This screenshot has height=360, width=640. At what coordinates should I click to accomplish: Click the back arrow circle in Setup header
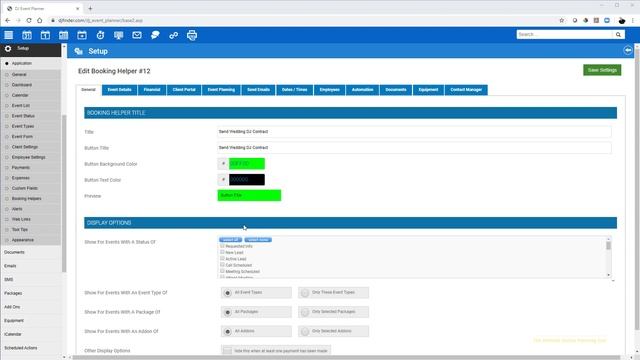pos(628,50)
